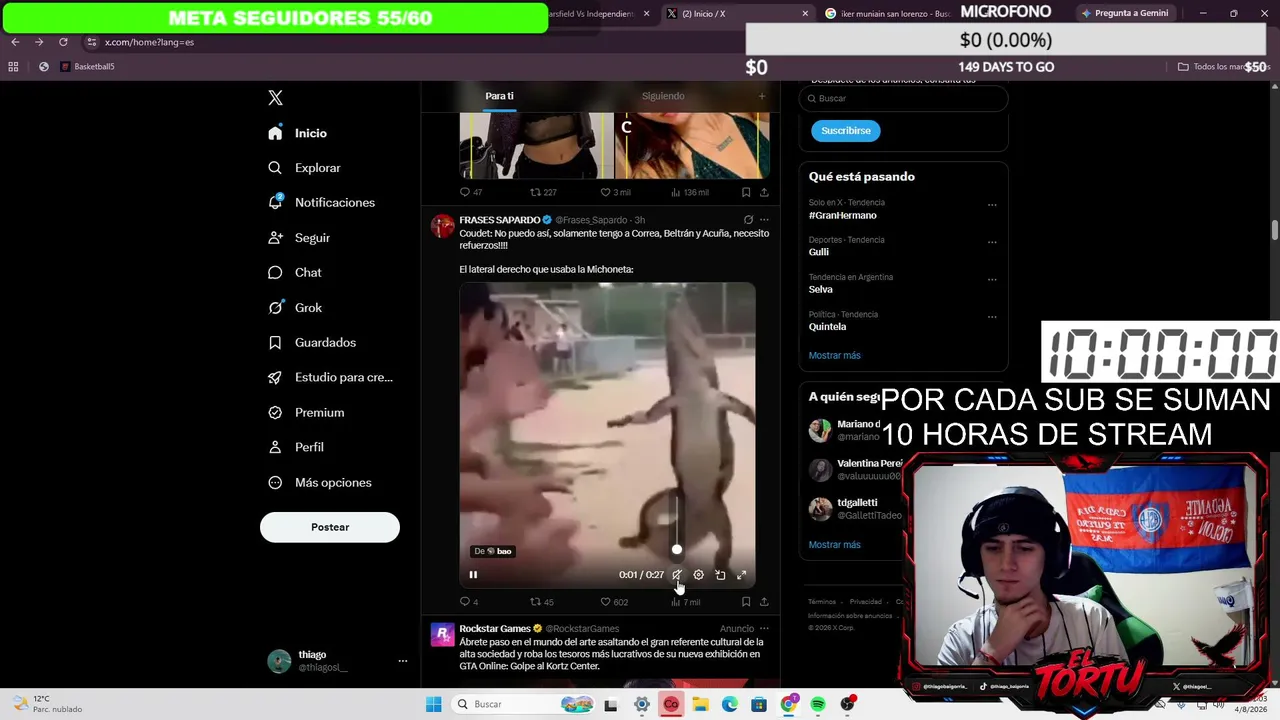
Task: Open Spotify from the taskbar
Action: pyautogui.click(x=818, y=705)
